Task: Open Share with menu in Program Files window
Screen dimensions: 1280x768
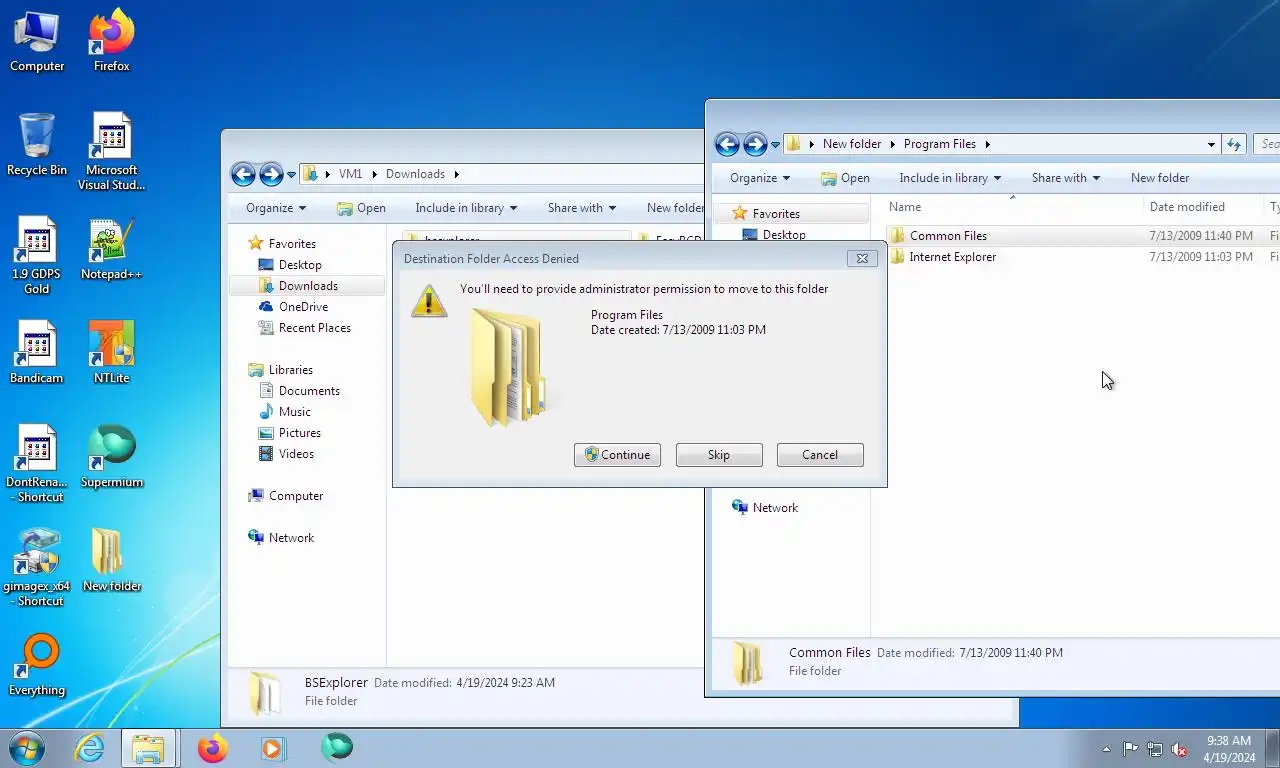Action: coord(1066,178)
